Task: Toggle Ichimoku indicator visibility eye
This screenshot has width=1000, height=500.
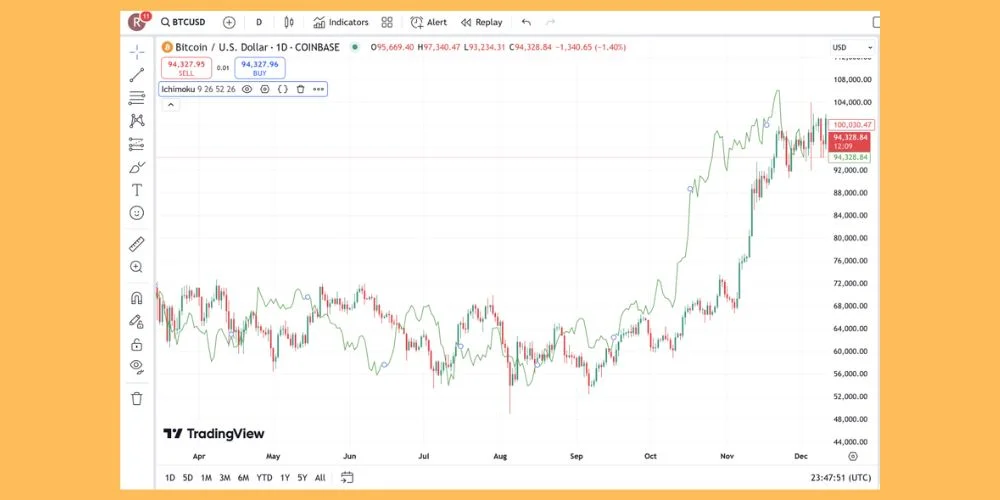Action: (247, 89)
